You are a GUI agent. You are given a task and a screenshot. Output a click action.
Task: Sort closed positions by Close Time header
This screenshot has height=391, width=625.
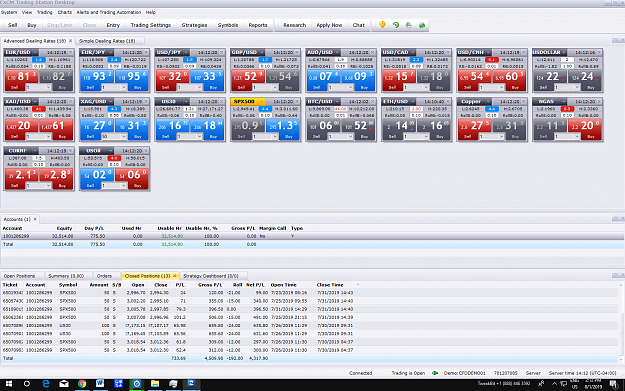pos(330,285)
